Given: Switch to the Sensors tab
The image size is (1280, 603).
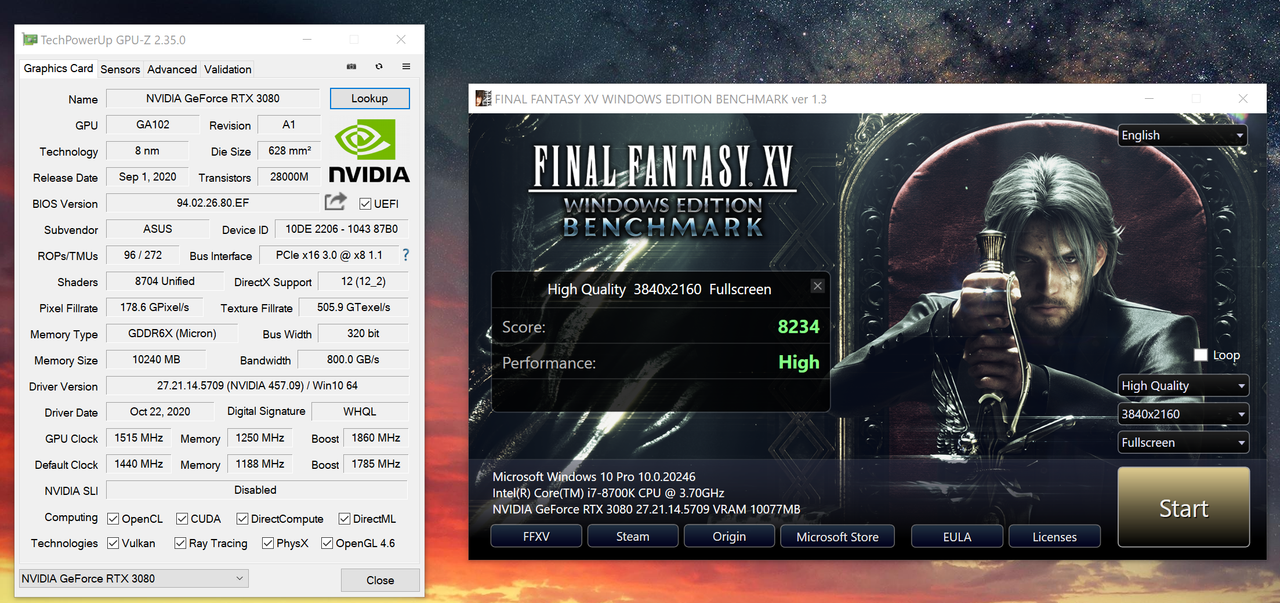Looking at the screenshot, I should pos(120,69).
